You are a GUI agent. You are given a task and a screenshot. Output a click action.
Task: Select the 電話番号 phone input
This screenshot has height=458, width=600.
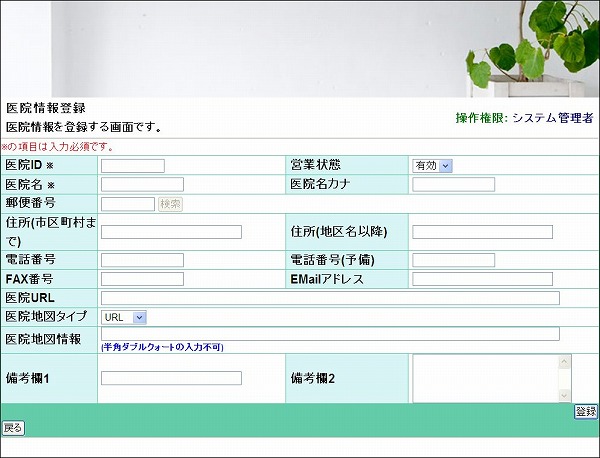pos(142,260)
